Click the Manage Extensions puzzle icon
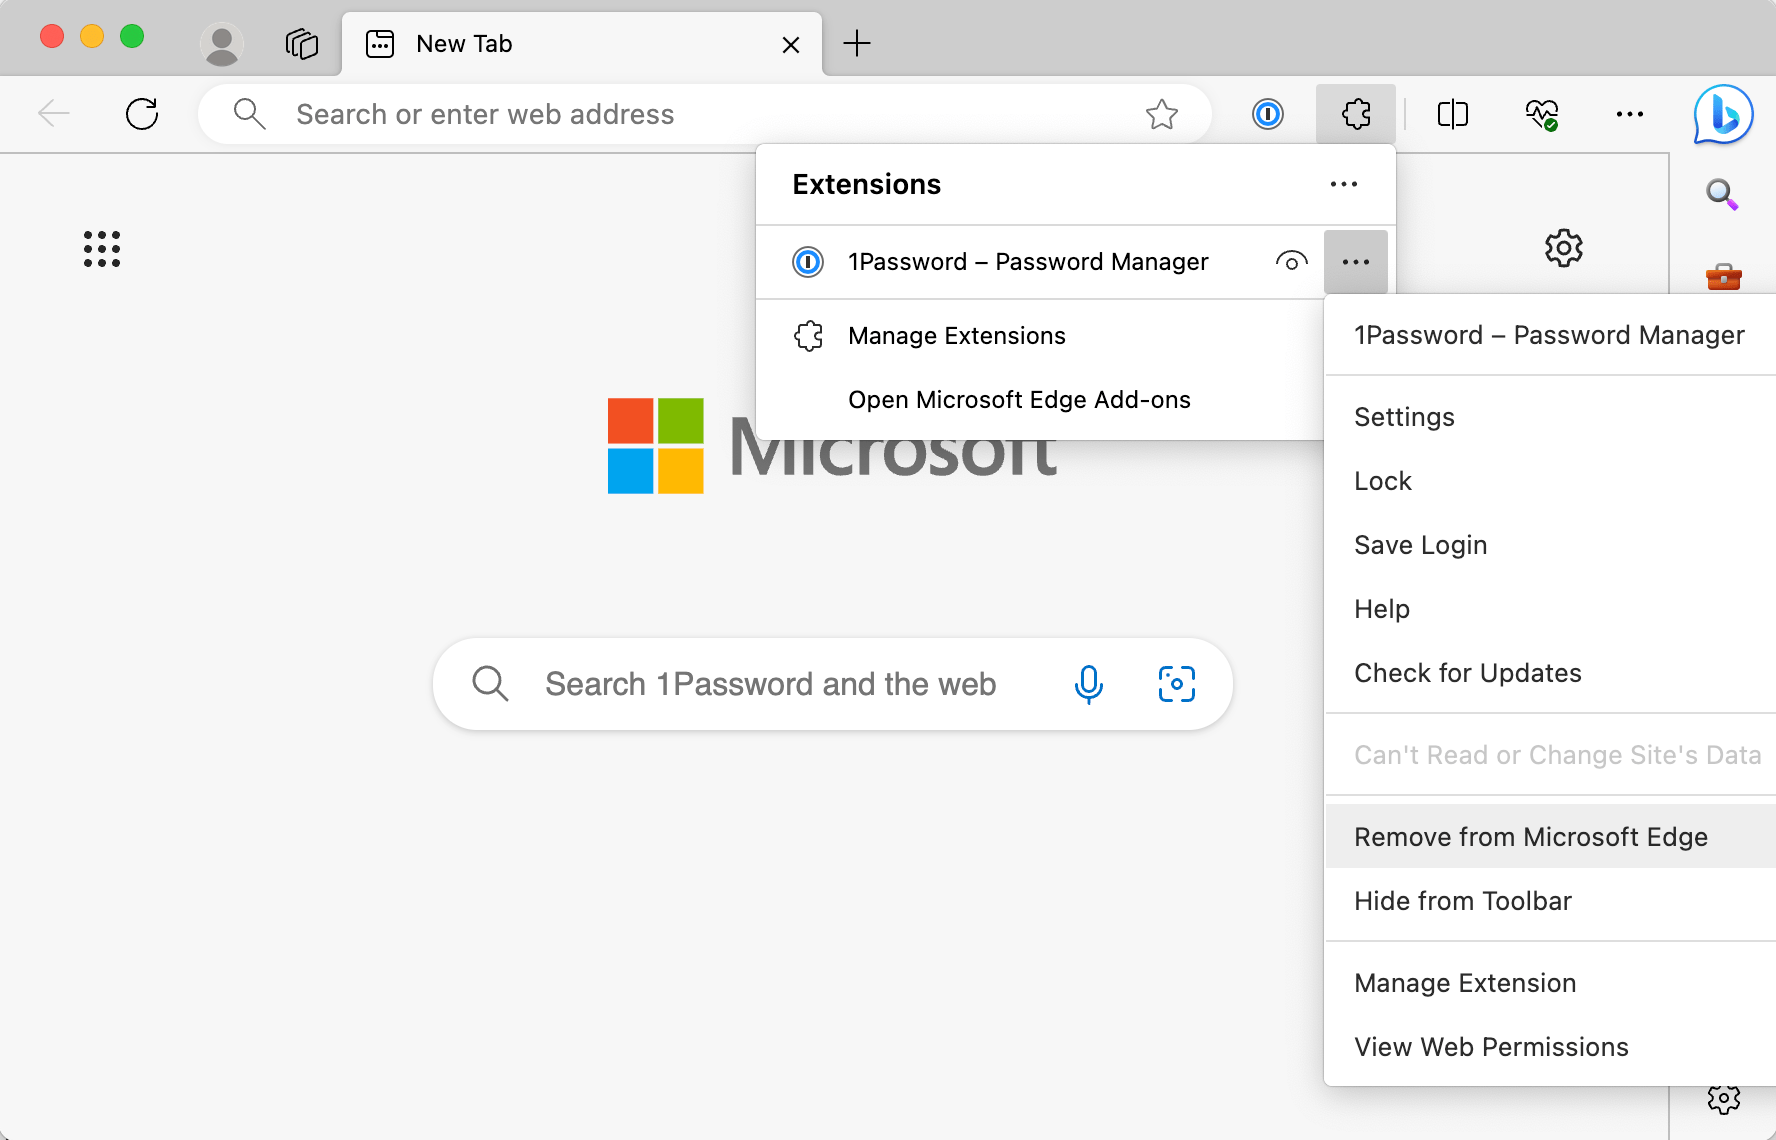The width and height of the screenshot is (1776, 1140). [808, 336]
